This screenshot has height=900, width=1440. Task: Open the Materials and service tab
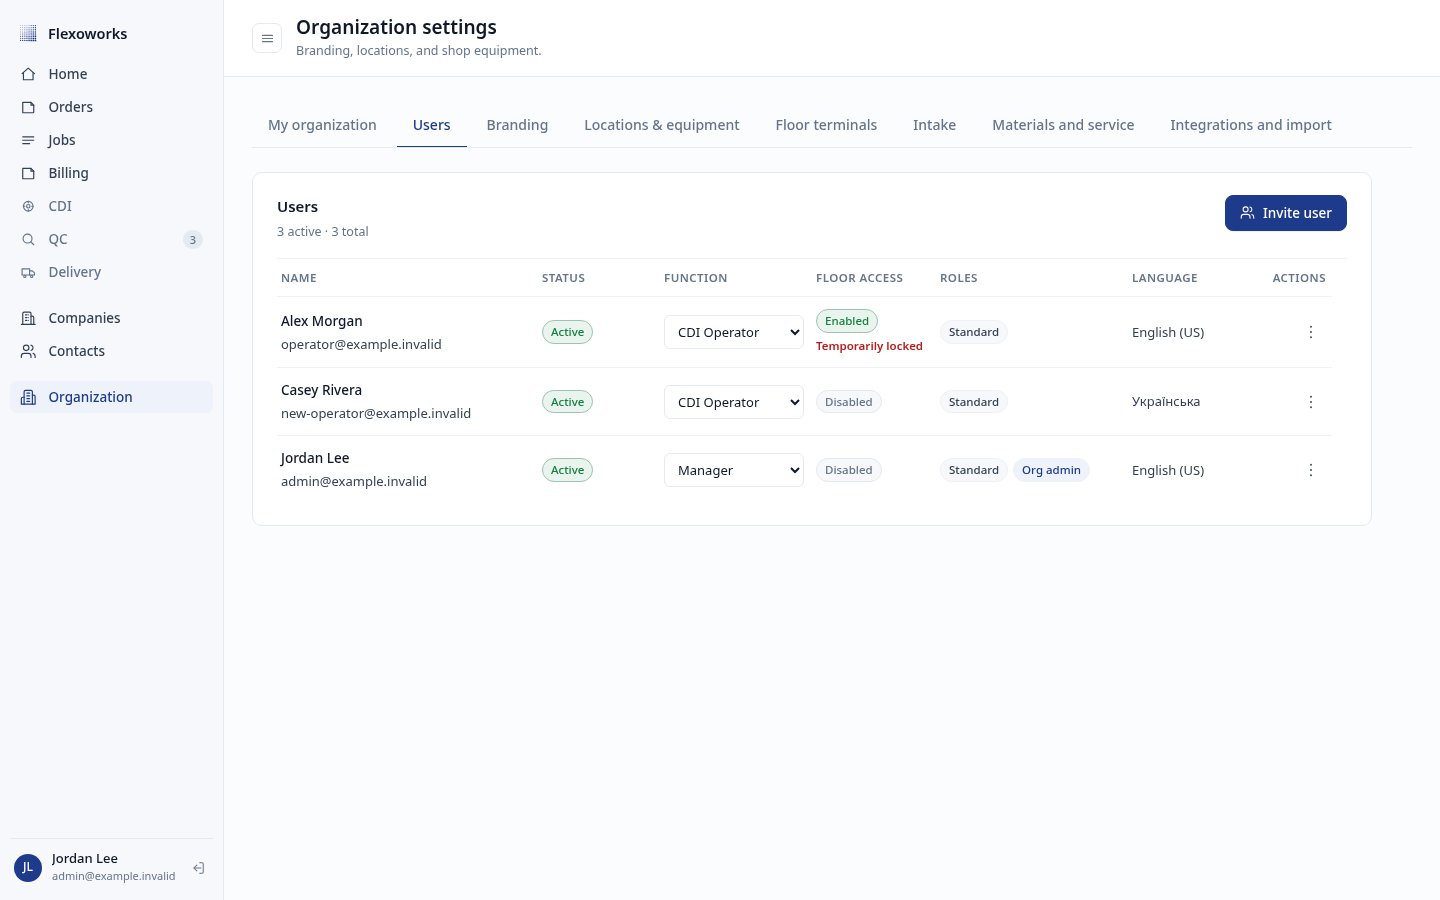tap(1063, 125)
